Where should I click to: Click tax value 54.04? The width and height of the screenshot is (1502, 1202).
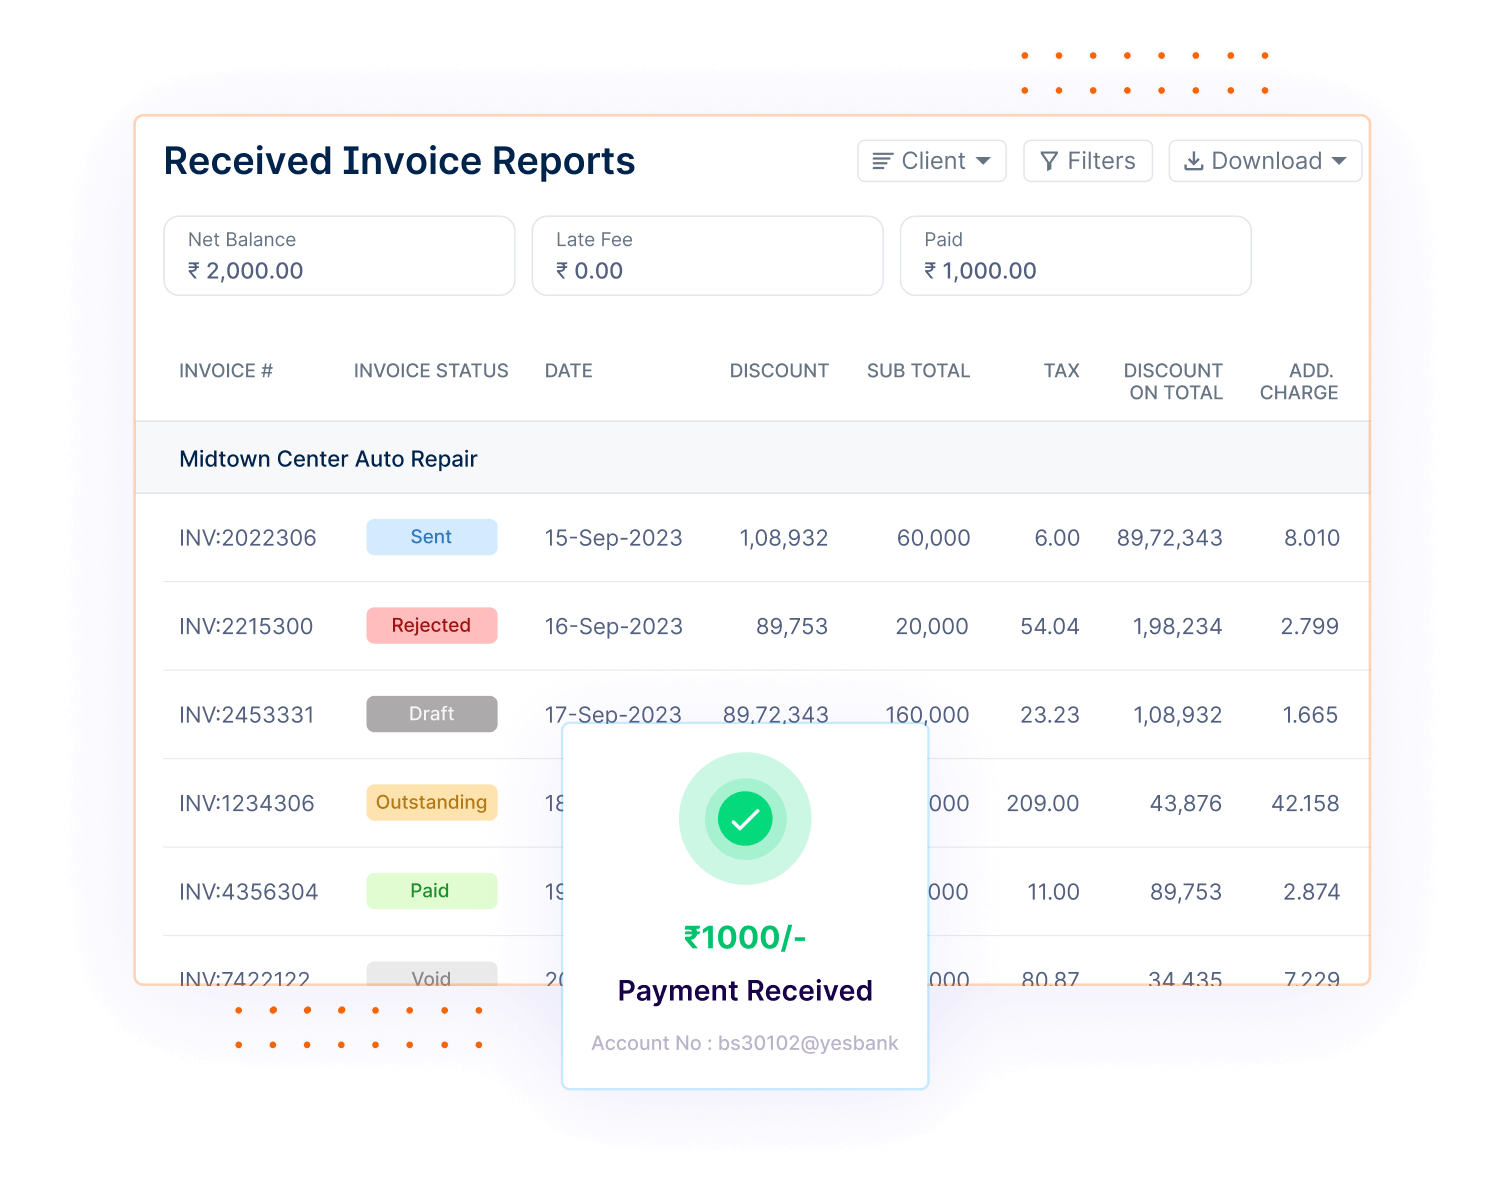coord(1050,627)
